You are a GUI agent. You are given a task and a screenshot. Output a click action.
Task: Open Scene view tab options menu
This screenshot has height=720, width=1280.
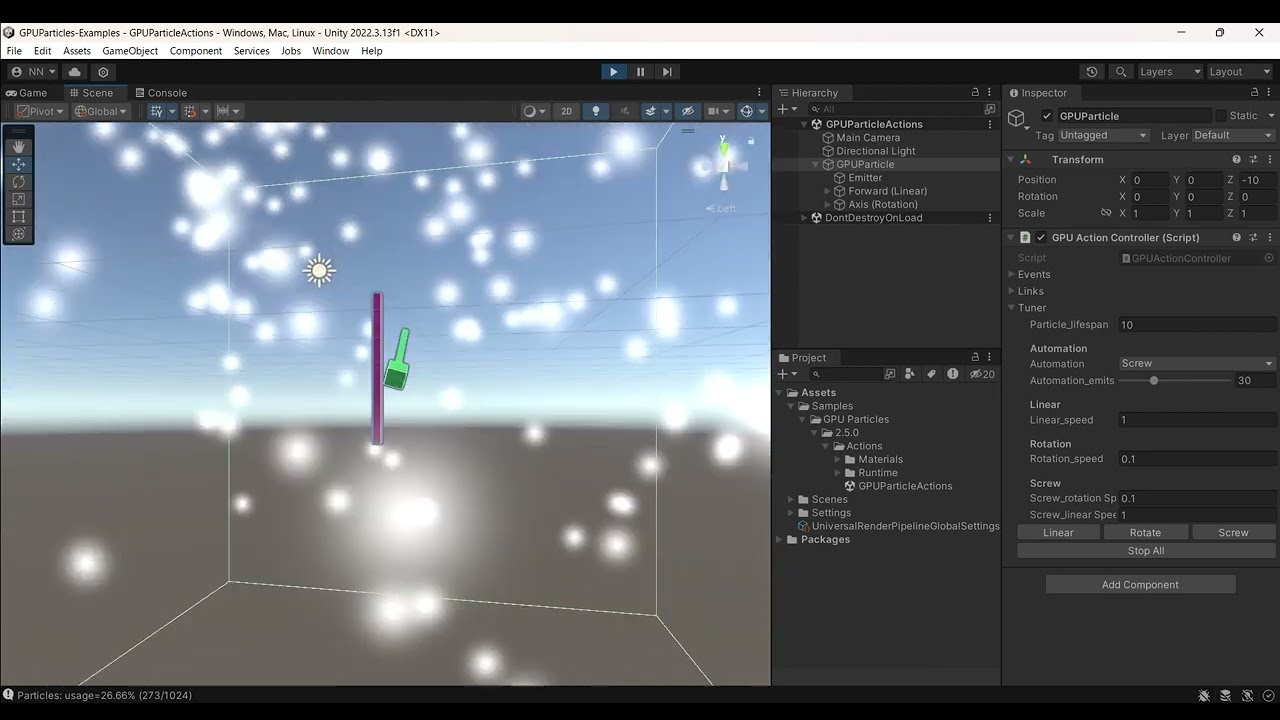coord(759,92)
